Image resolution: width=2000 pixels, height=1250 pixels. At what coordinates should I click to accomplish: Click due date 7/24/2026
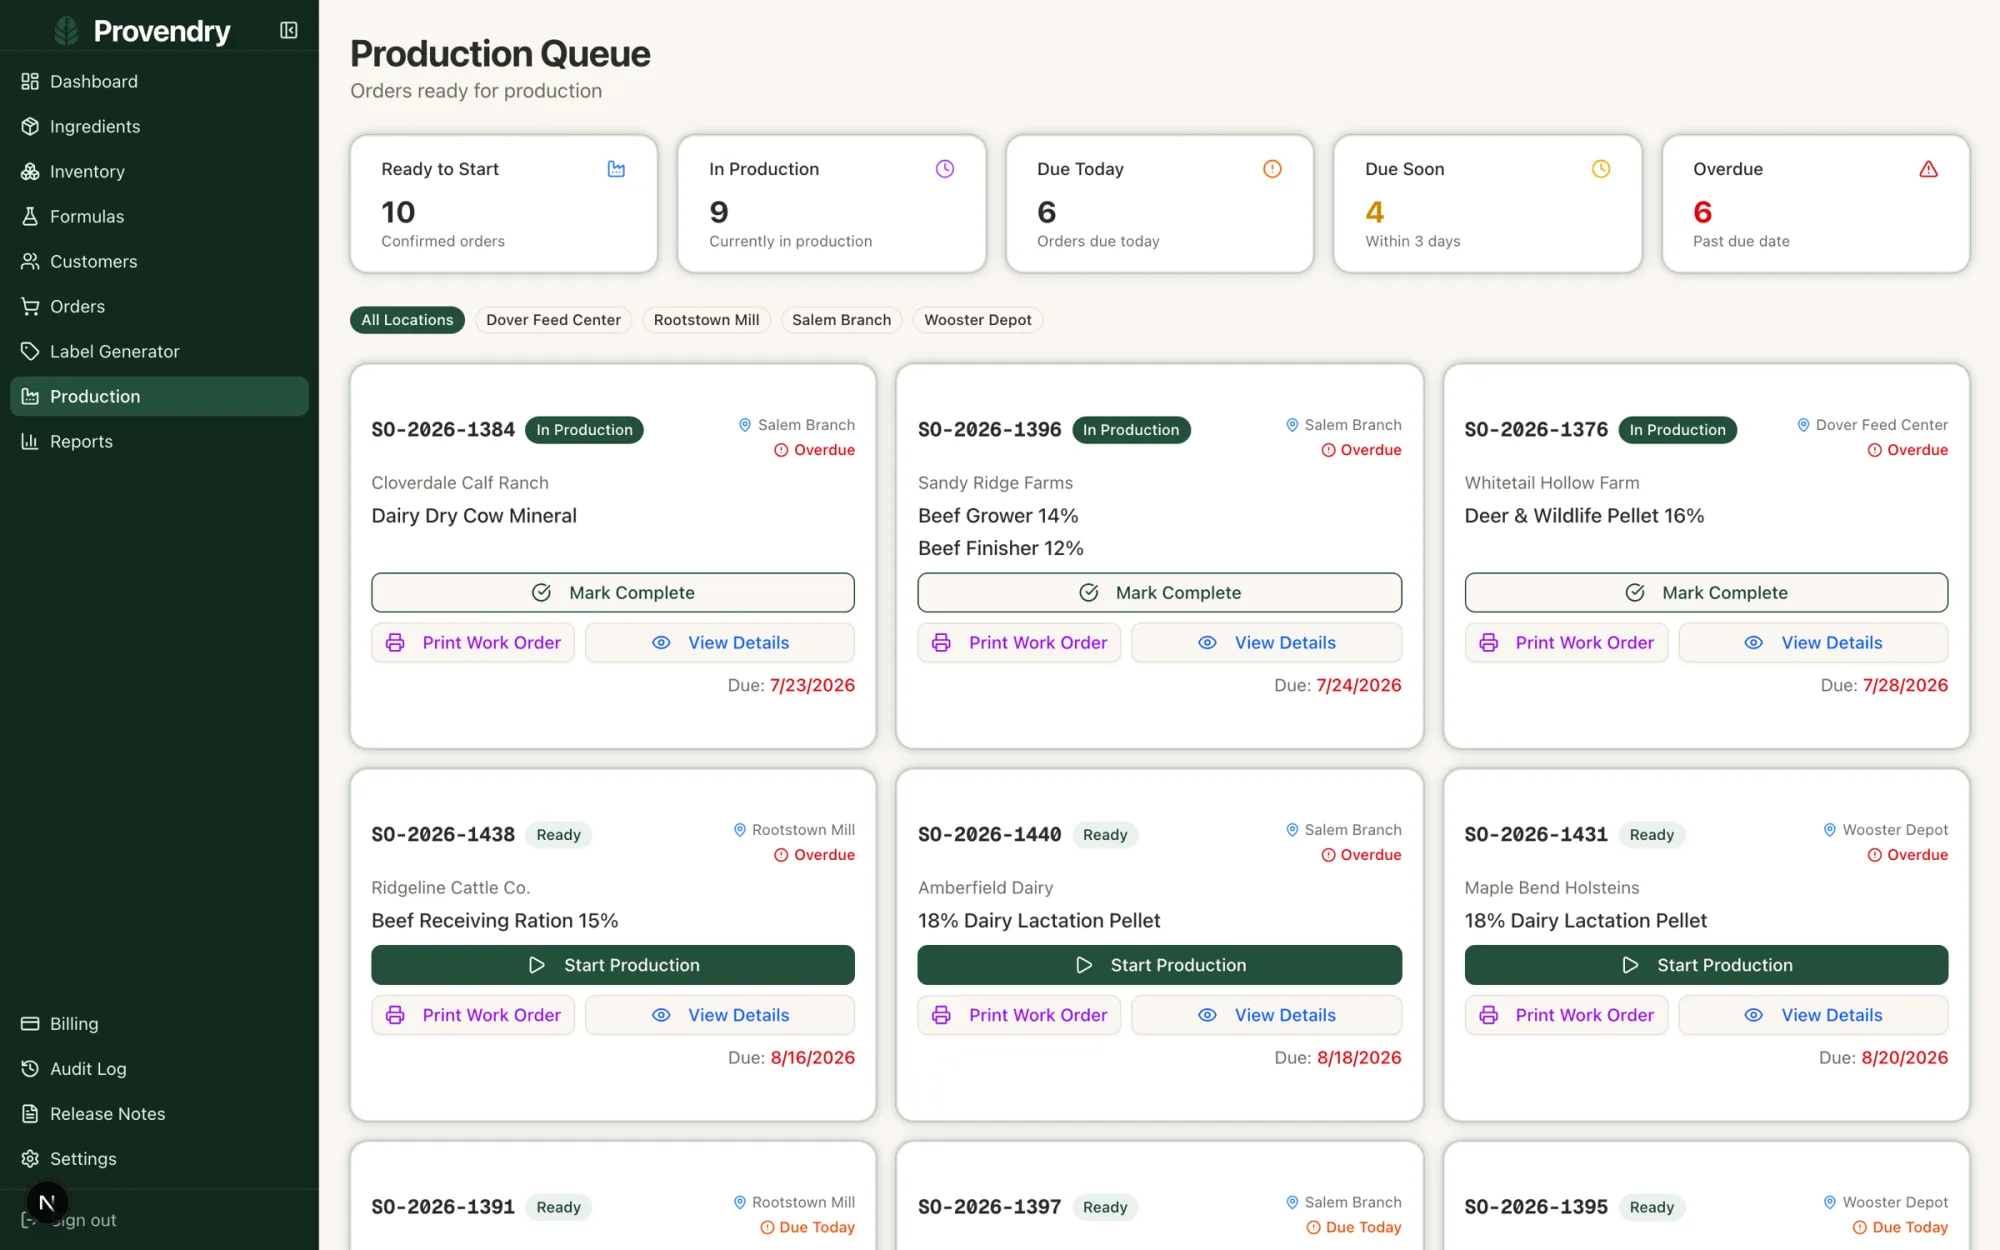click(1359, 685)
